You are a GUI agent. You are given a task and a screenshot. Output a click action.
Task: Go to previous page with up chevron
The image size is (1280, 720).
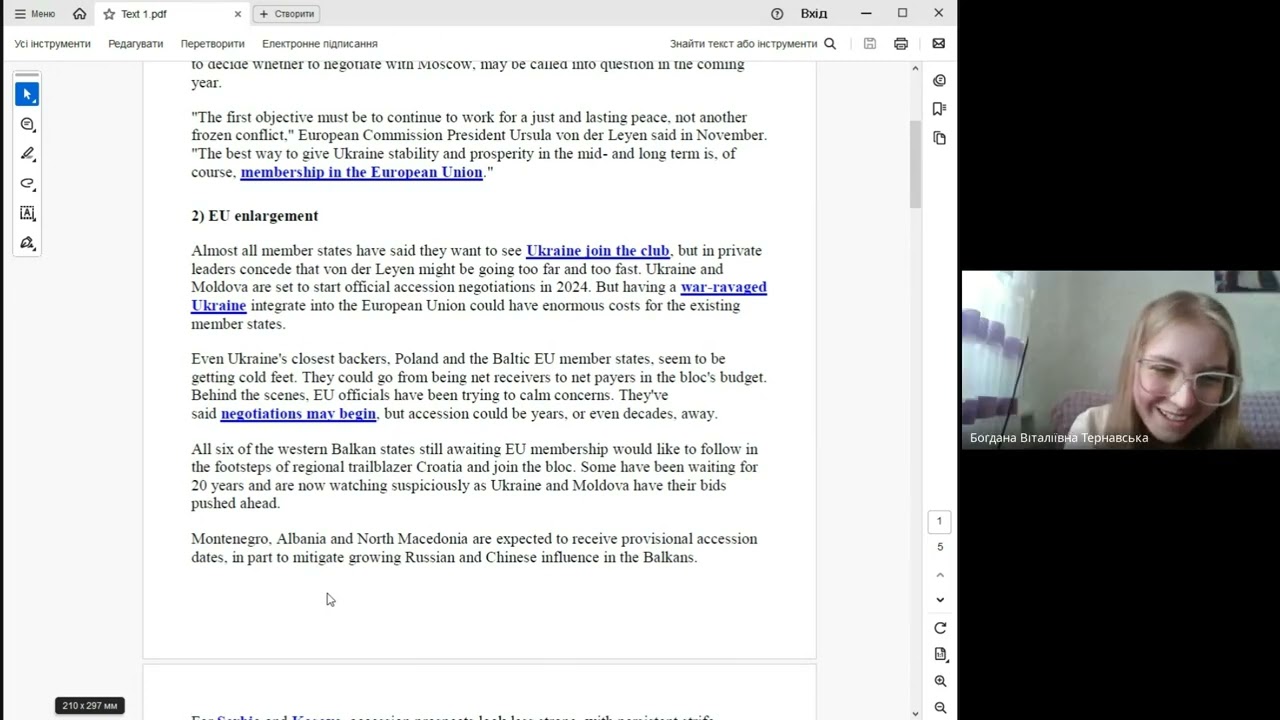tap(940, 575)
